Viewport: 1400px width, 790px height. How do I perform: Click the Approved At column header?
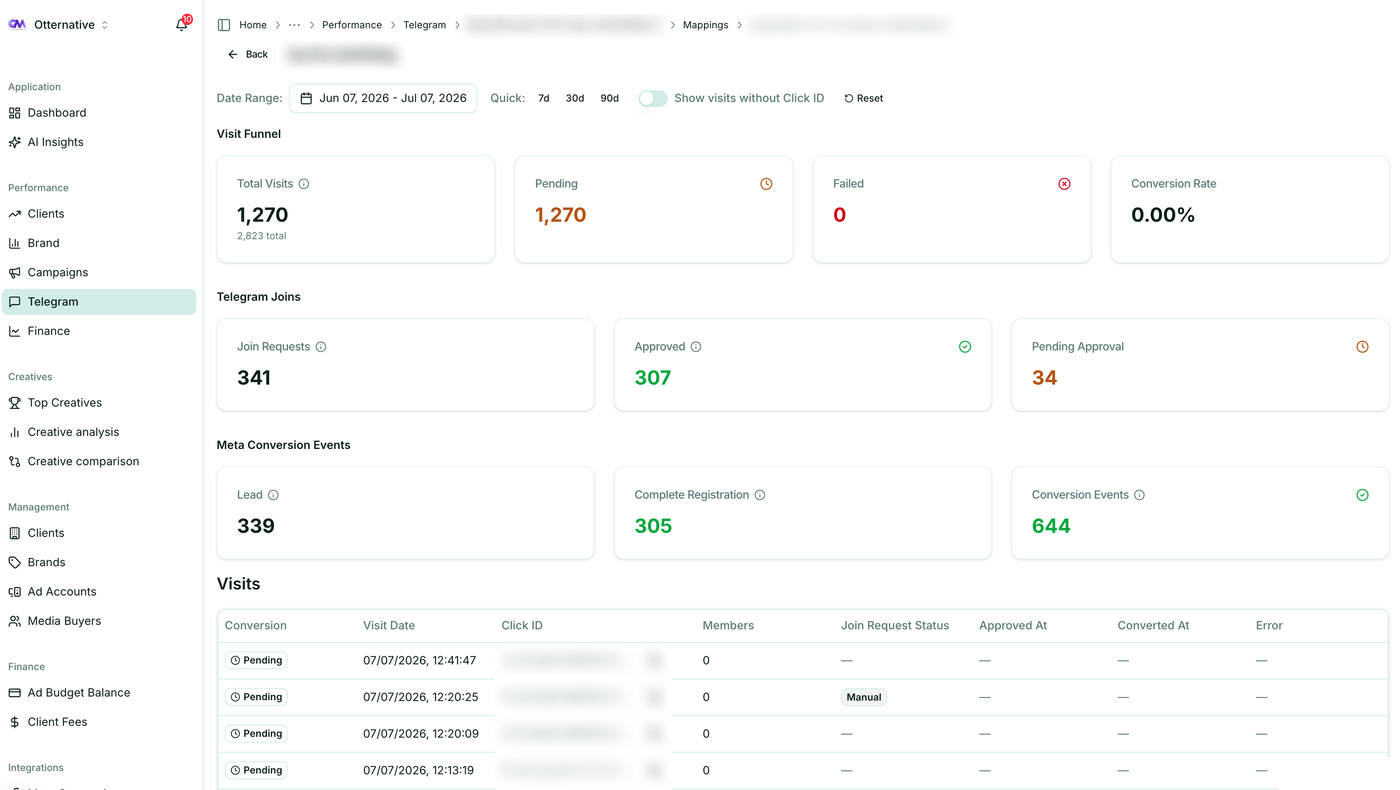tap(1013, 625)
